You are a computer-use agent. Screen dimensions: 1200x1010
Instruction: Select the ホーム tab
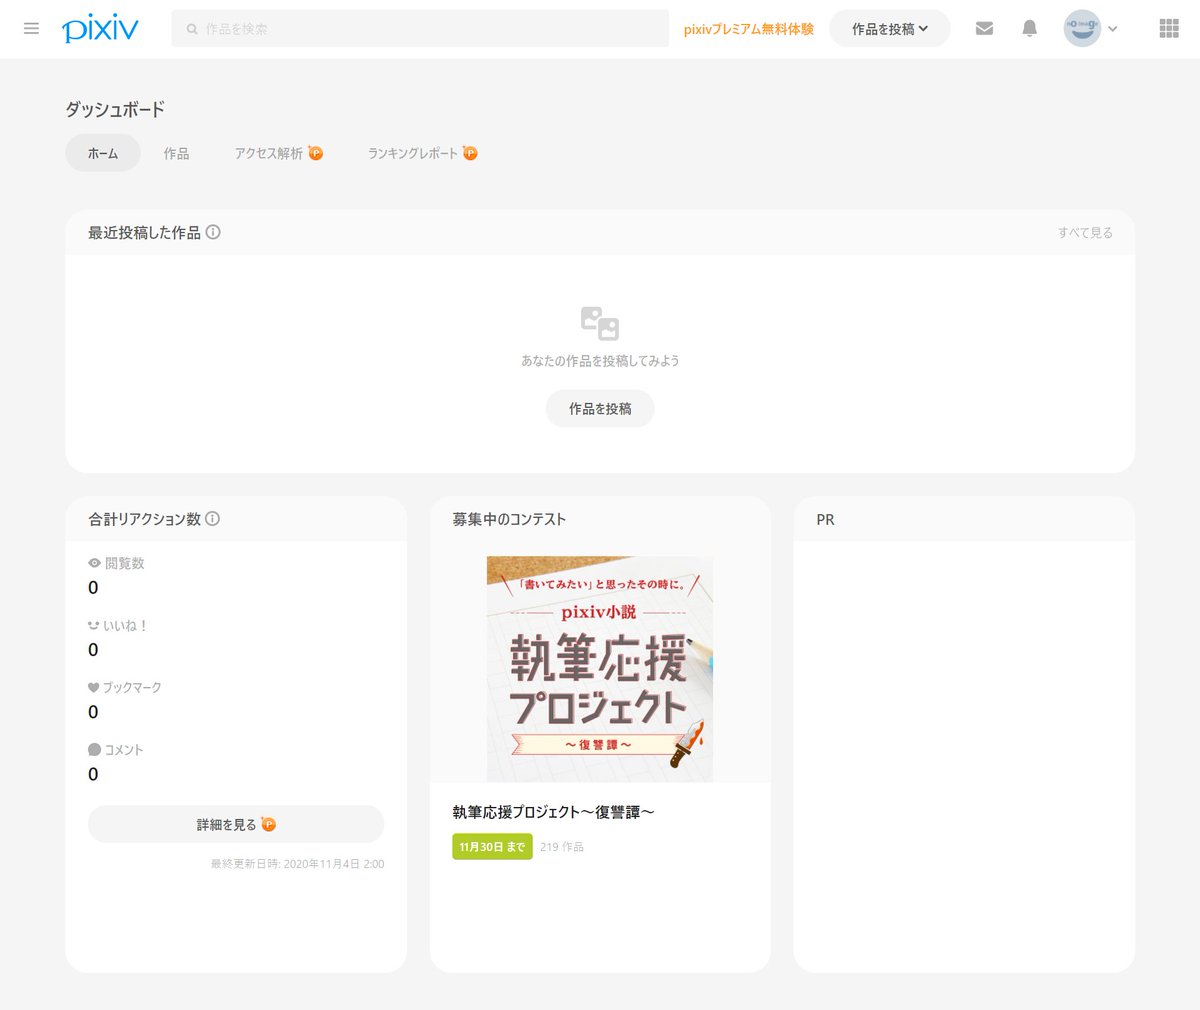[x=103, y=153]
